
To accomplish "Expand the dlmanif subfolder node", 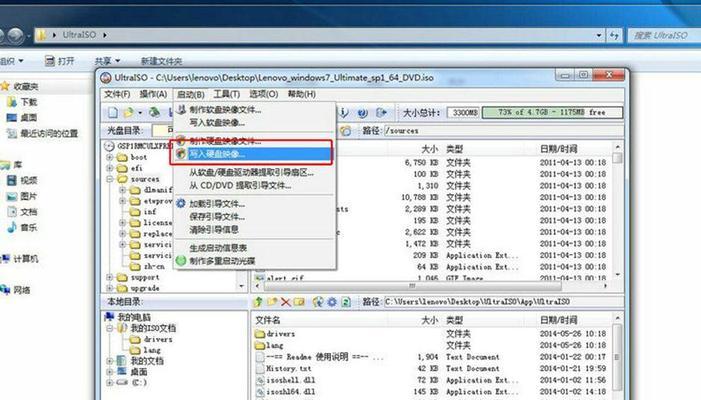I will [122, 190].
